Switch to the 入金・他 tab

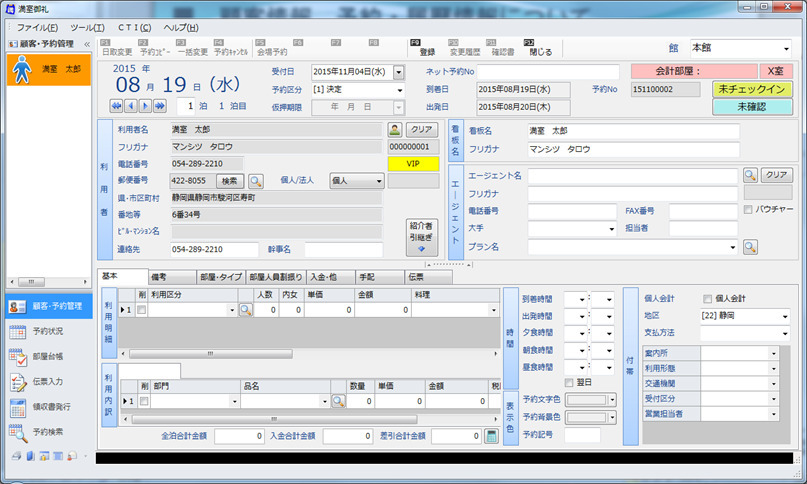[331, 278]
